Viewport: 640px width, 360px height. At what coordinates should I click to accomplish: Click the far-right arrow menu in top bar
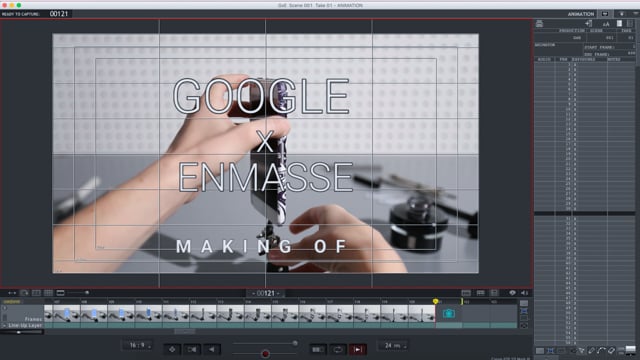[636, 13]
